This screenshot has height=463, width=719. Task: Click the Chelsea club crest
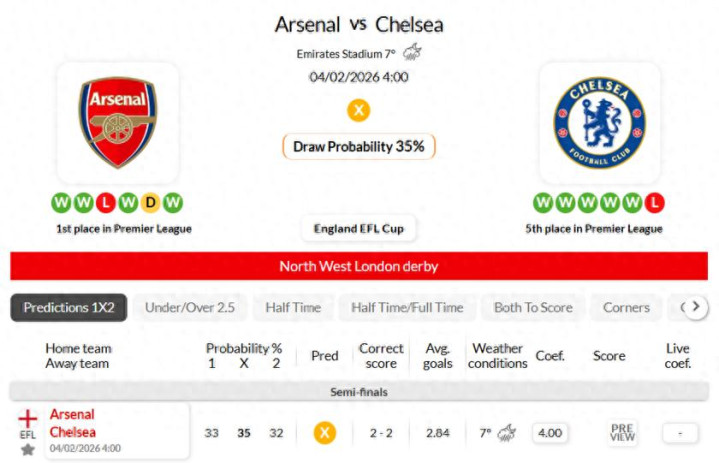coord(599,122)
